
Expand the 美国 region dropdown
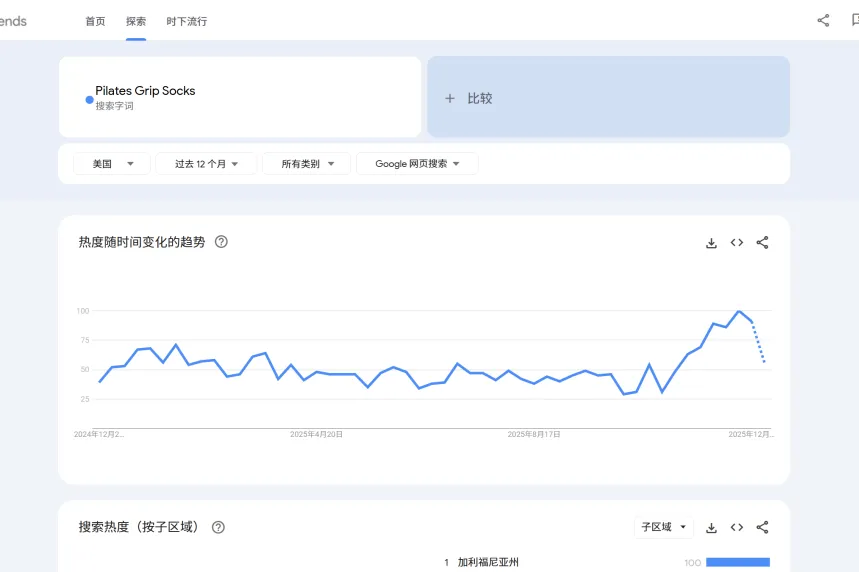click(112, 164)
